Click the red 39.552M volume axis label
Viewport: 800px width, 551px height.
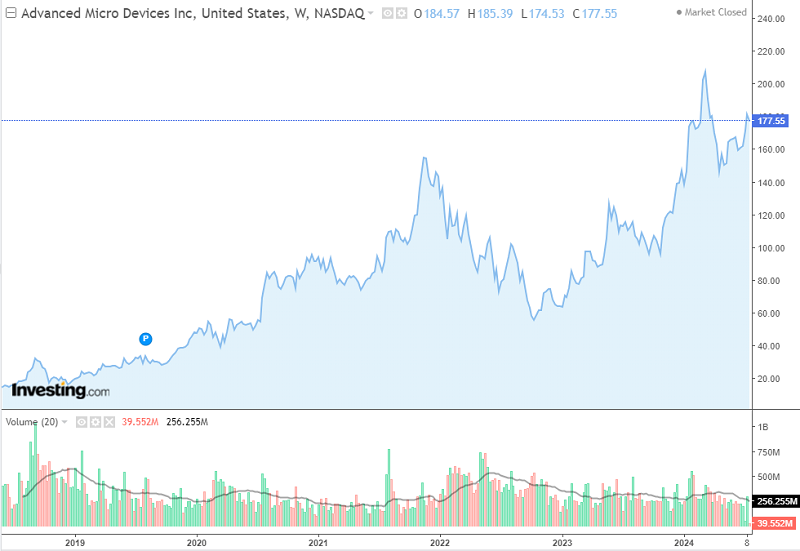(773, 523)
